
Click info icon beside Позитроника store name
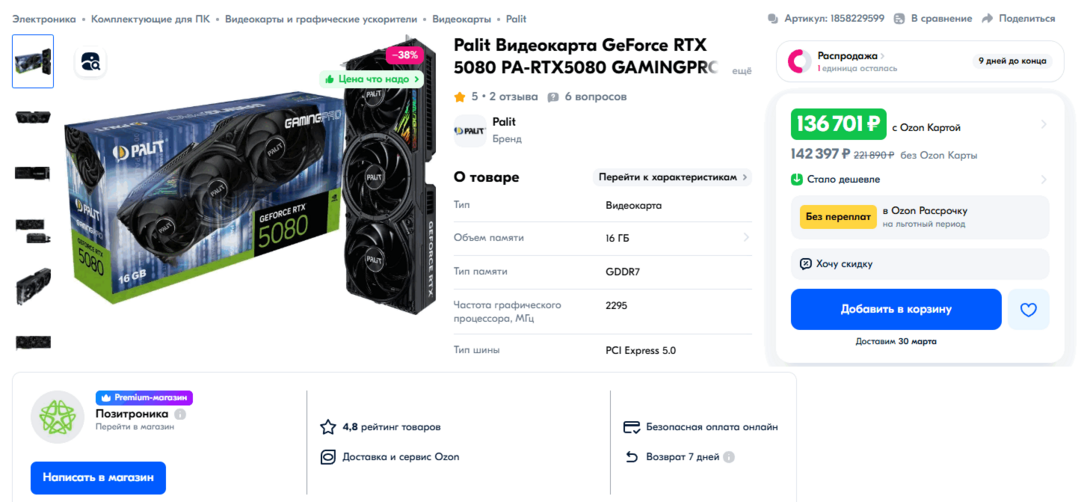180,413
